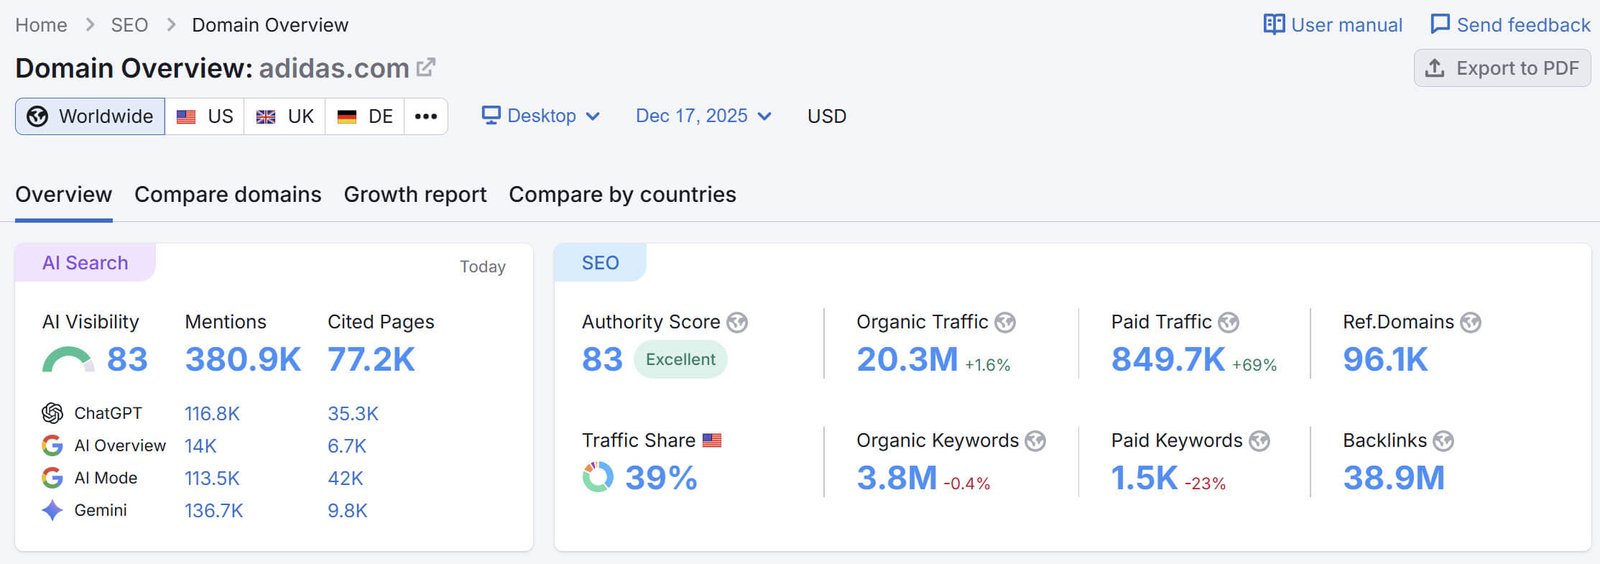Click the Export to PDF button
Image resolution: width=1600 pixels, height=564 pixels.
pyautogui.click(x=1502, y=68)
